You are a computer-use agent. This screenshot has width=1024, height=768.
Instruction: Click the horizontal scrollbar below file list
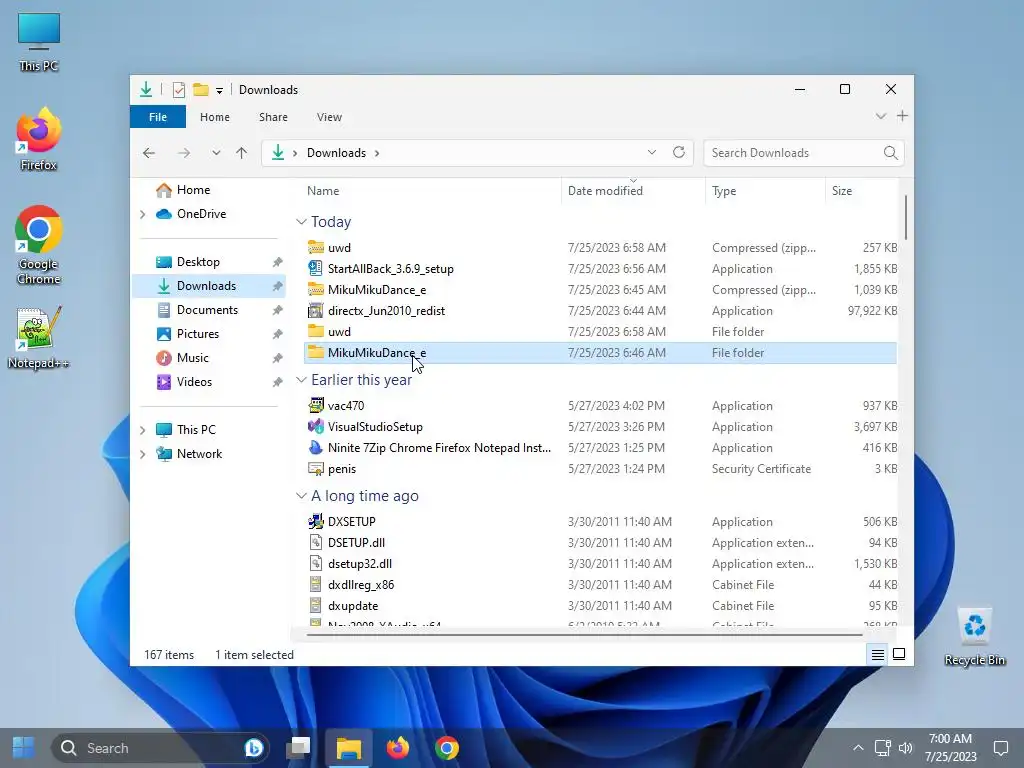(584, 633)
